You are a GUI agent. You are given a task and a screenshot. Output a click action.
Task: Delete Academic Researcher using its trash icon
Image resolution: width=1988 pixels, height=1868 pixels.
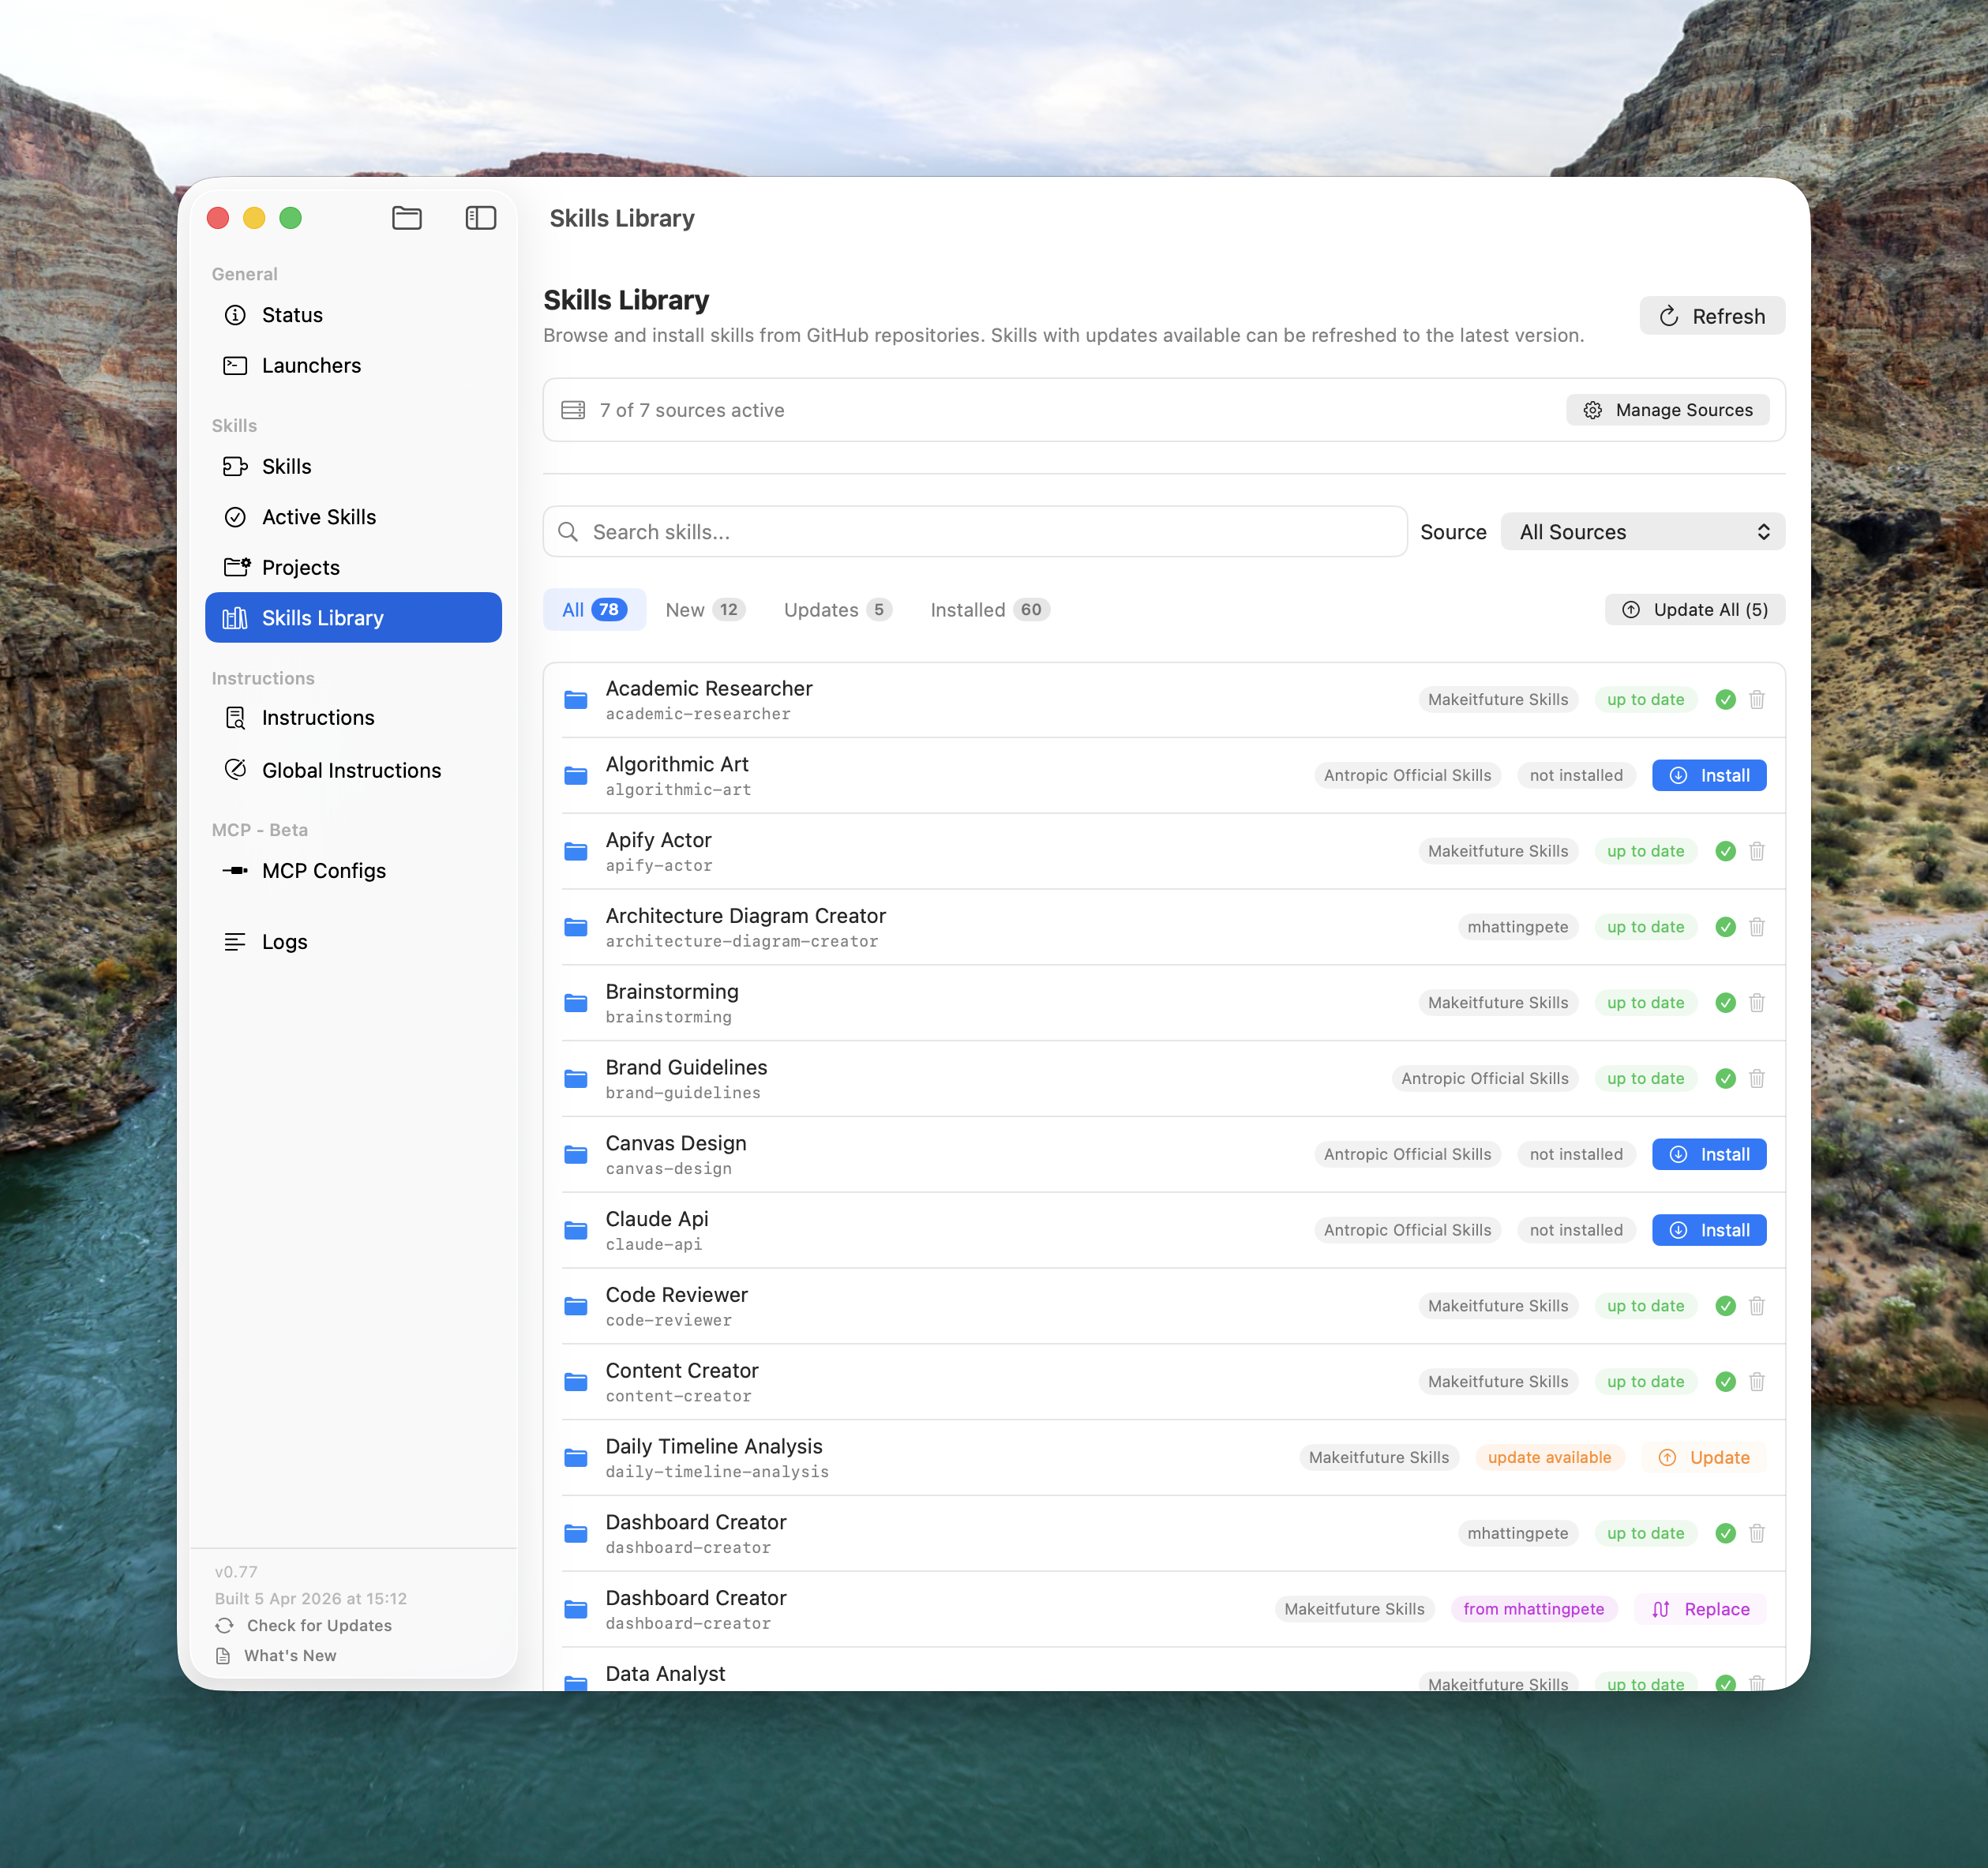[1757, 699]
